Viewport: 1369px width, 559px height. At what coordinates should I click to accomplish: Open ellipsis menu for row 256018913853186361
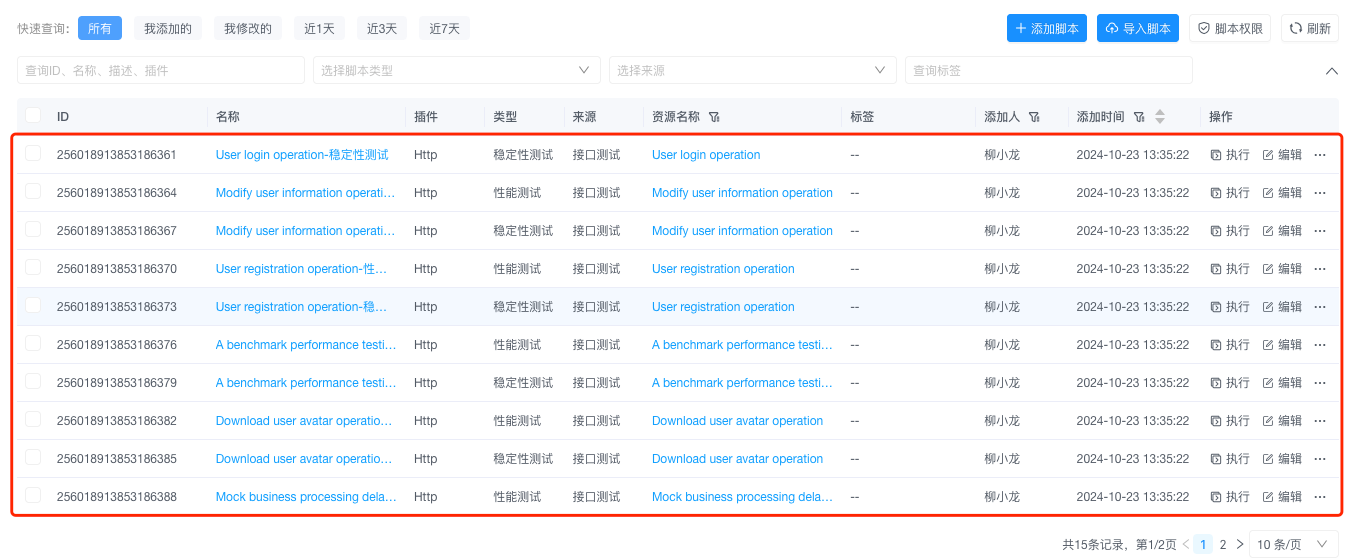1320,155
